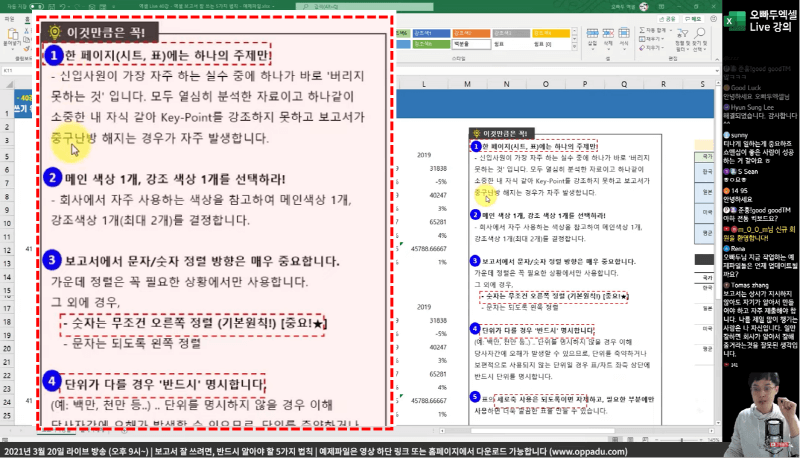Click Find and Select (찾기 및 선택) magnifier
The height and width of the screenshot is (458, 800).
(700, 34)
